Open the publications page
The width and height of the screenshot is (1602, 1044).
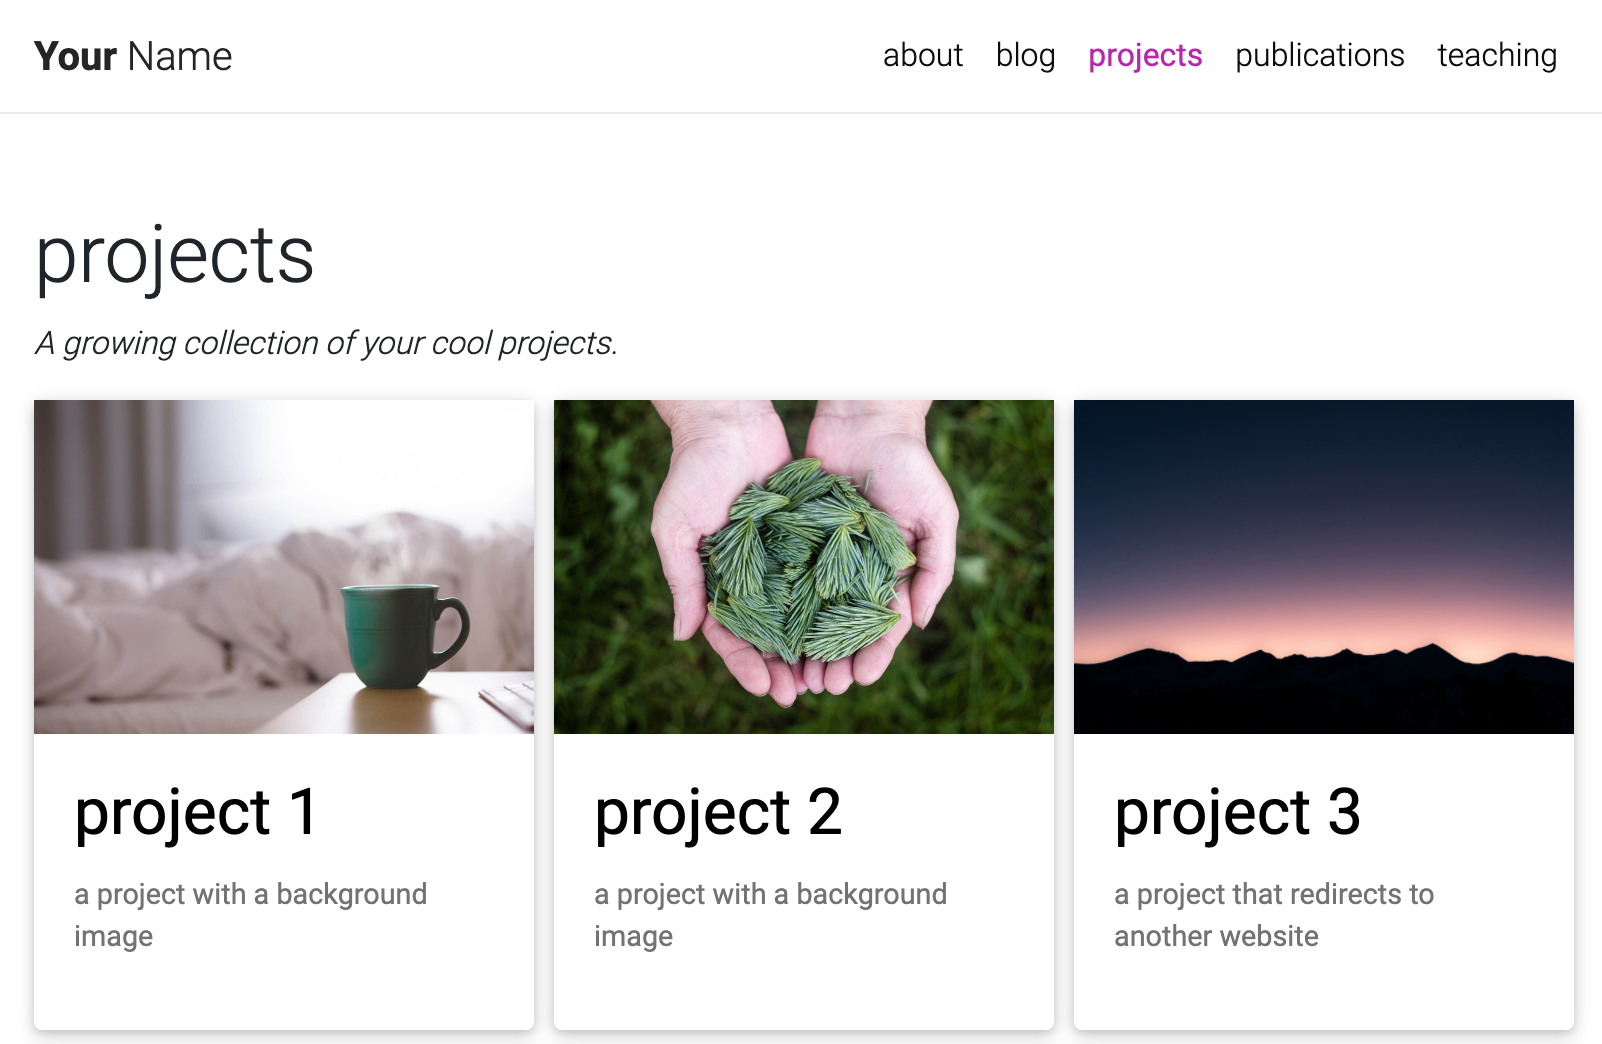pyautogui.click(x=1319, y=55)
